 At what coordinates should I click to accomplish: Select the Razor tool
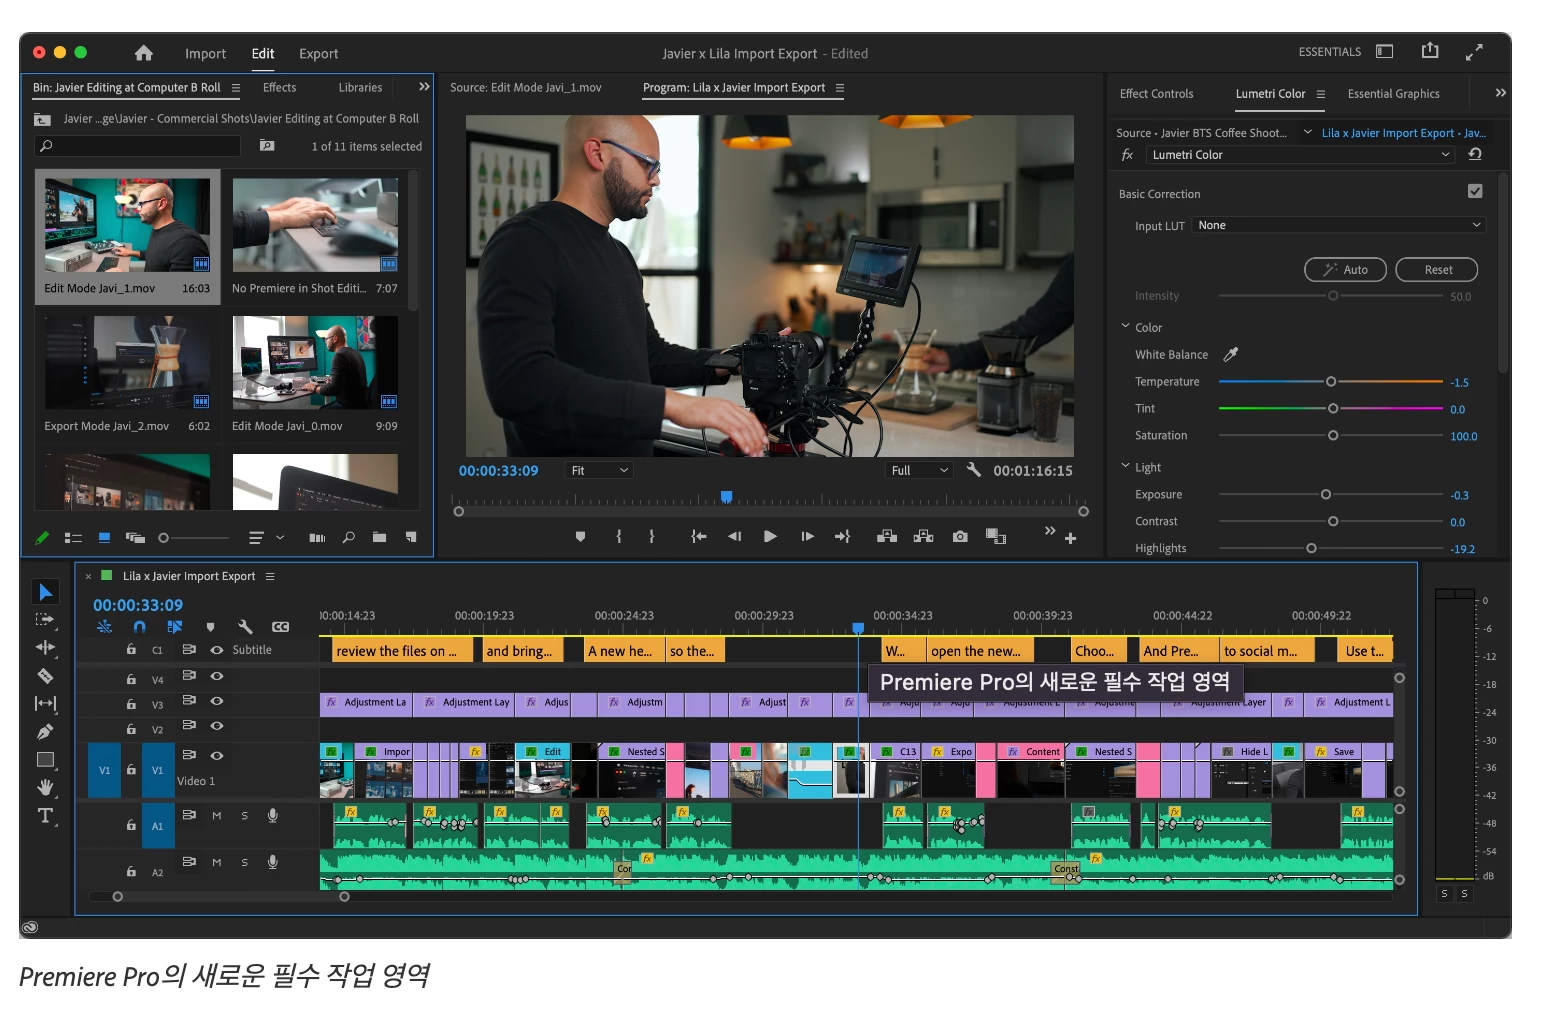pos(45,676)
